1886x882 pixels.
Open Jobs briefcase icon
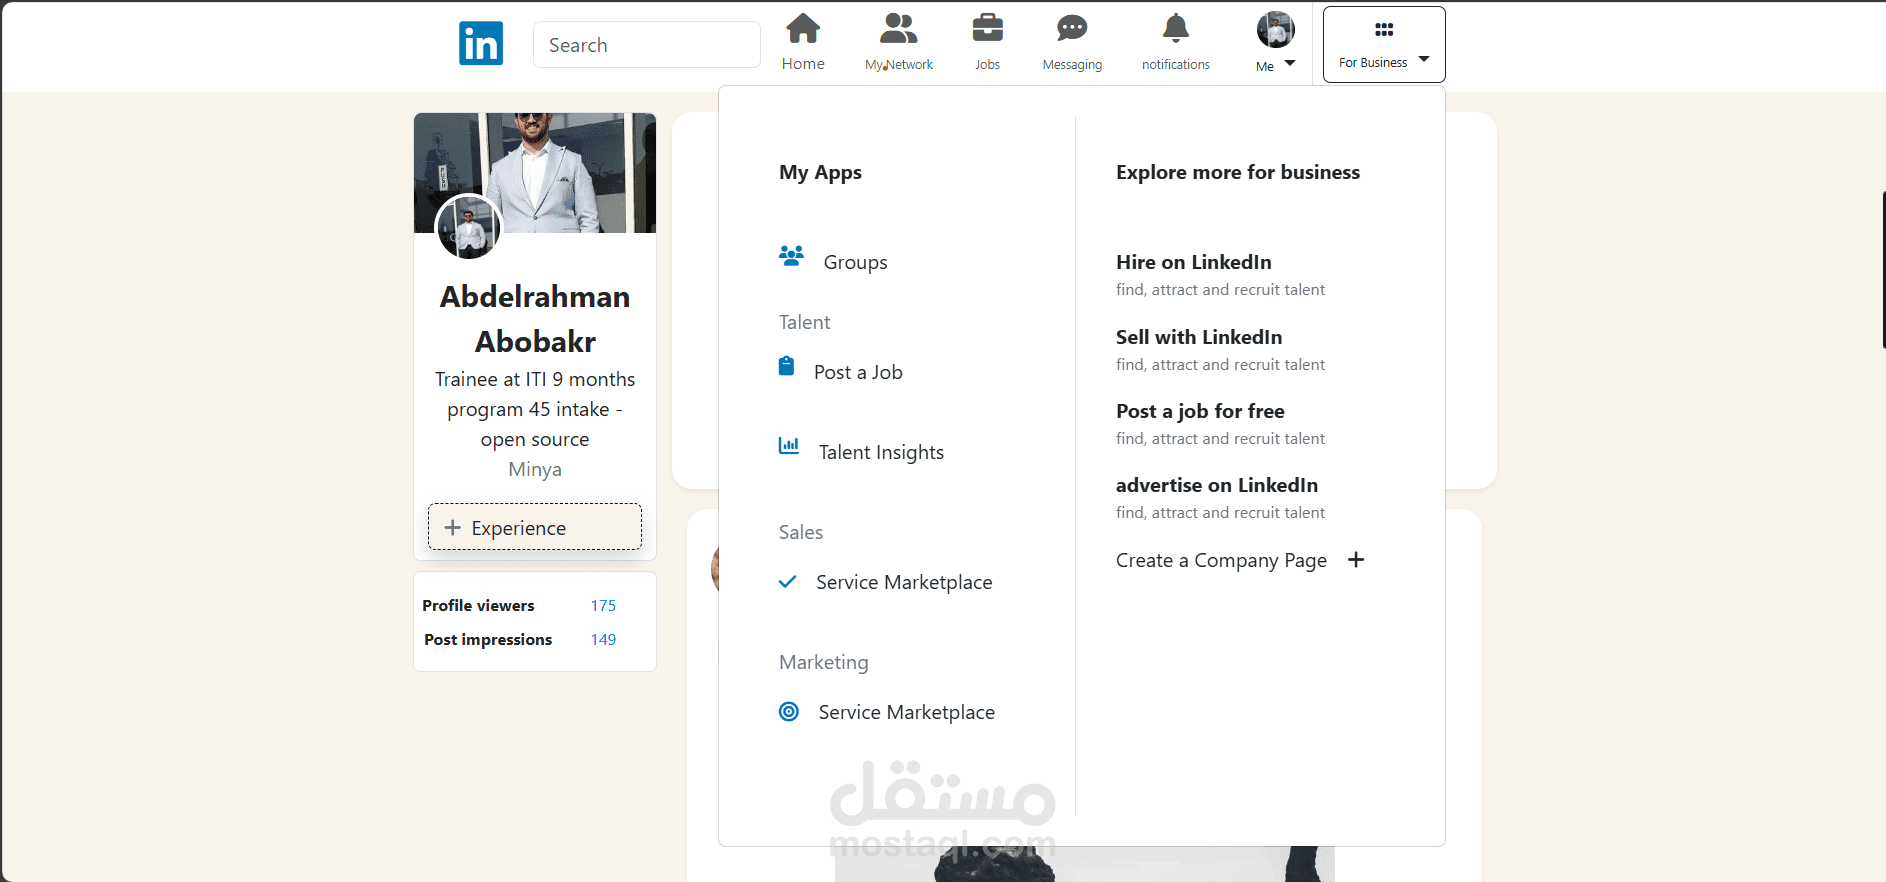pyautogui.click(x=987, y=28)
